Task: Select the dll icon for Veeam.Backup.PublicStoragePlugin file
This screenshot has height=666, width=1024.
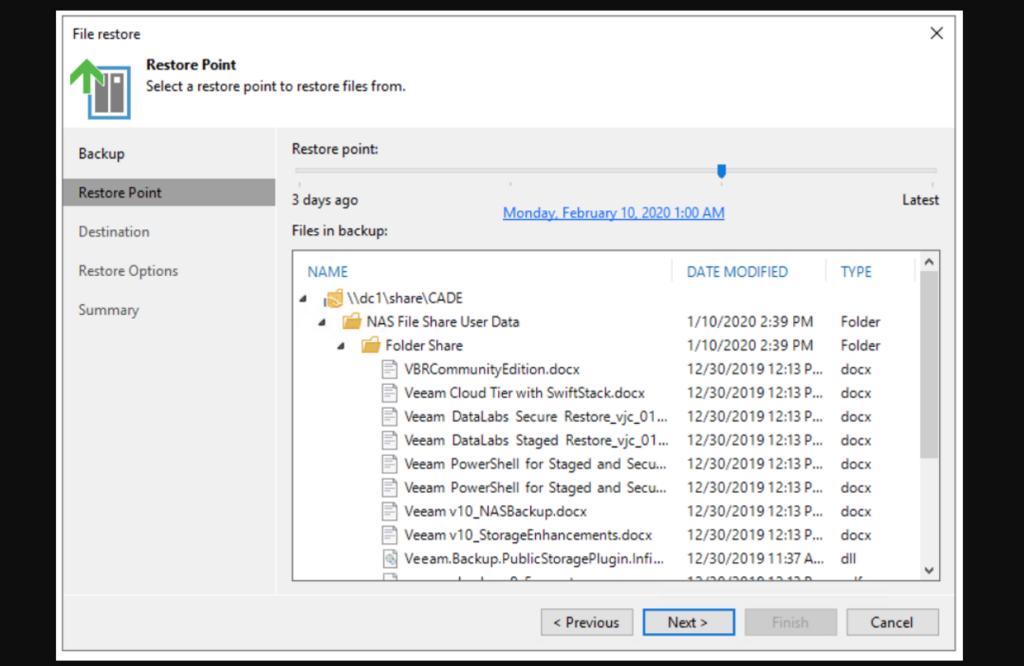Action: 389,559
